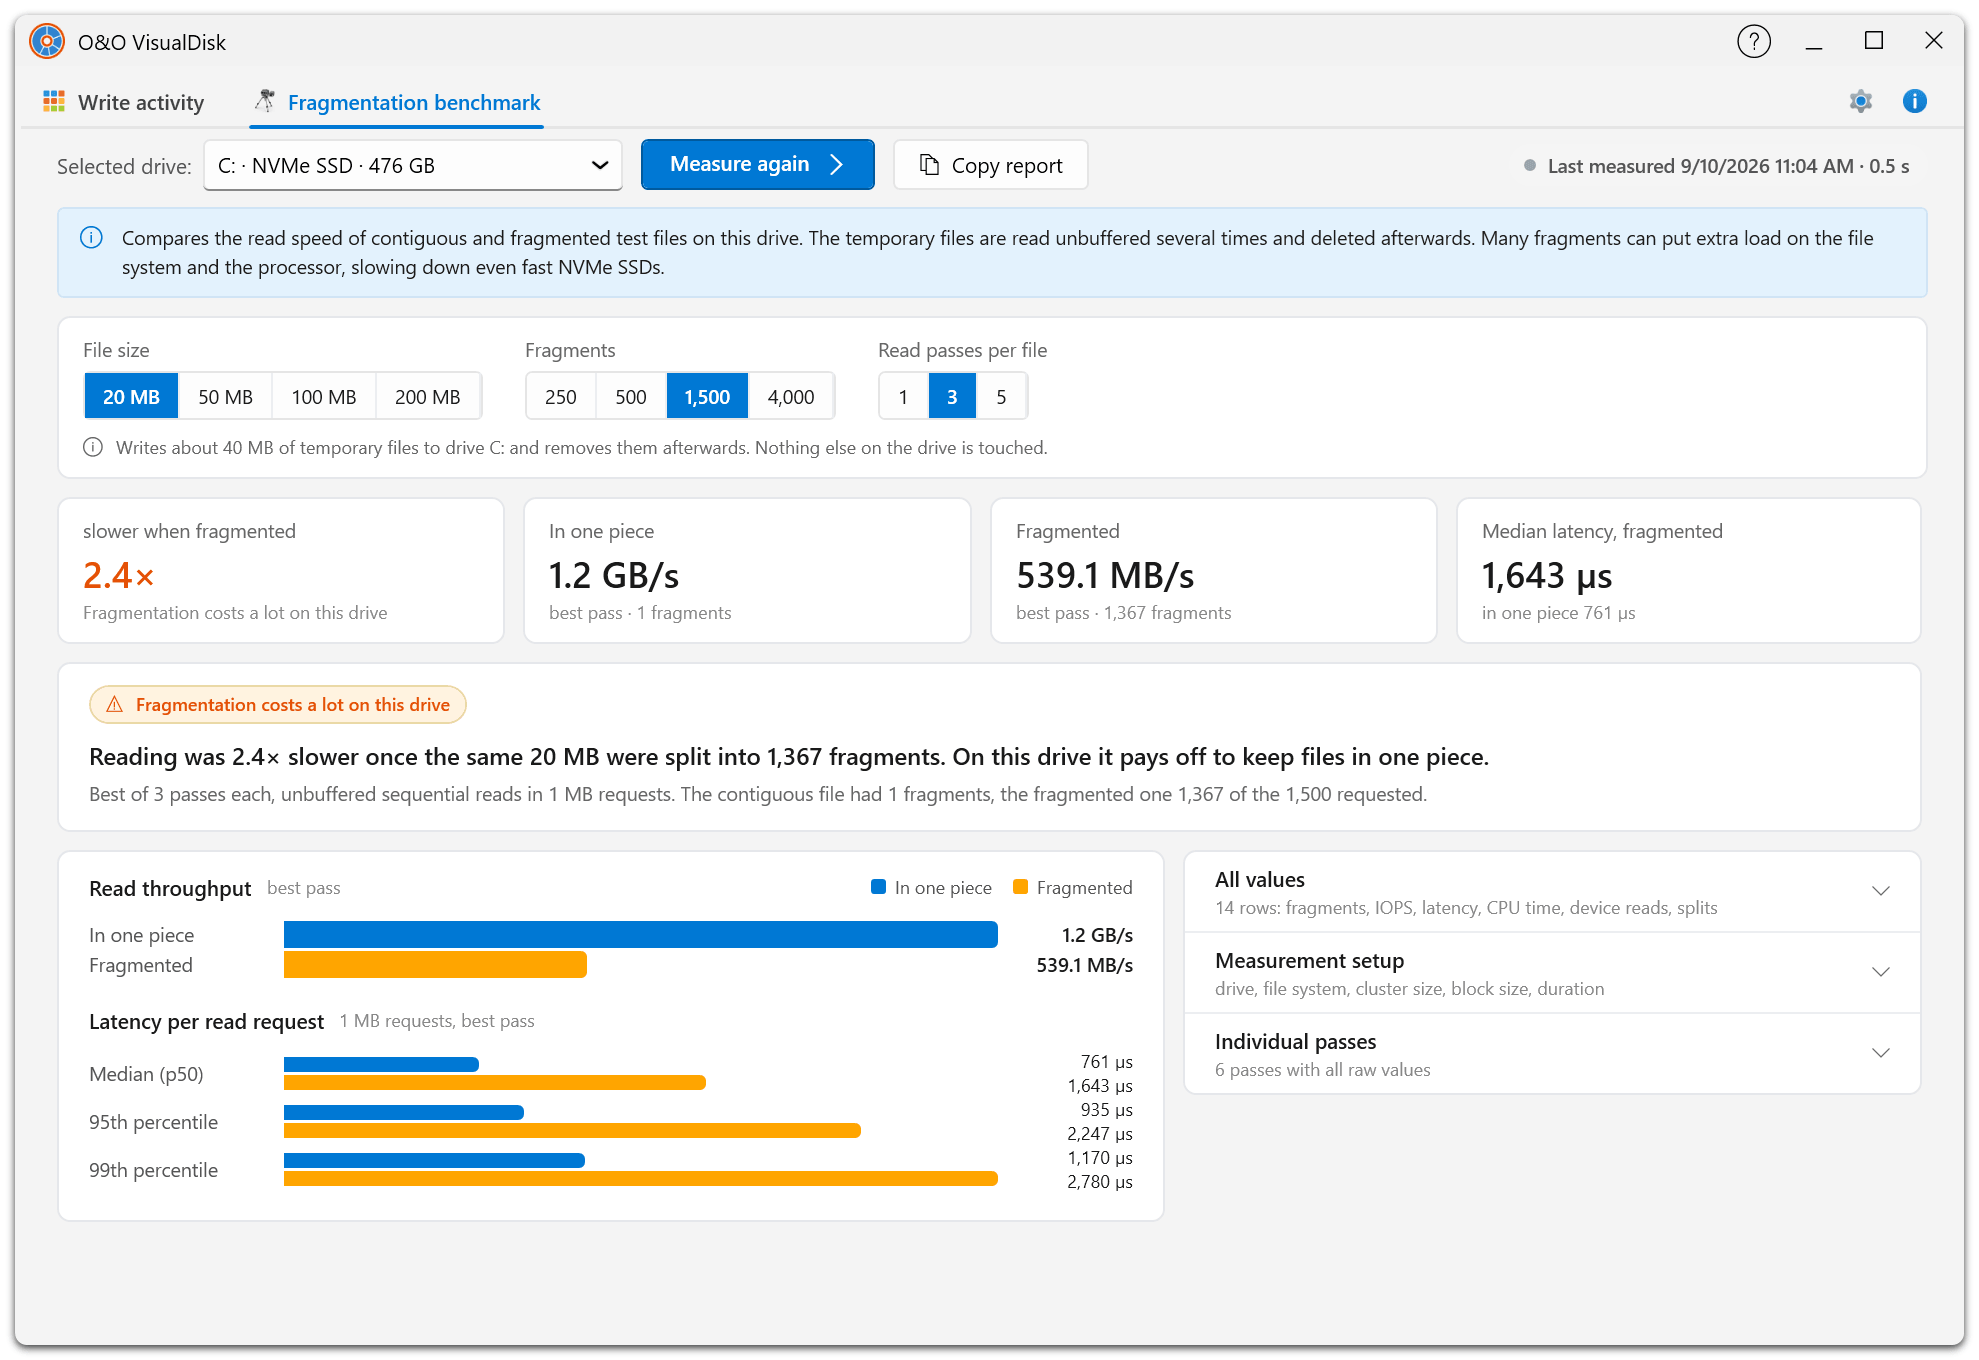Choose 20 MB file size

coord(131,397)
